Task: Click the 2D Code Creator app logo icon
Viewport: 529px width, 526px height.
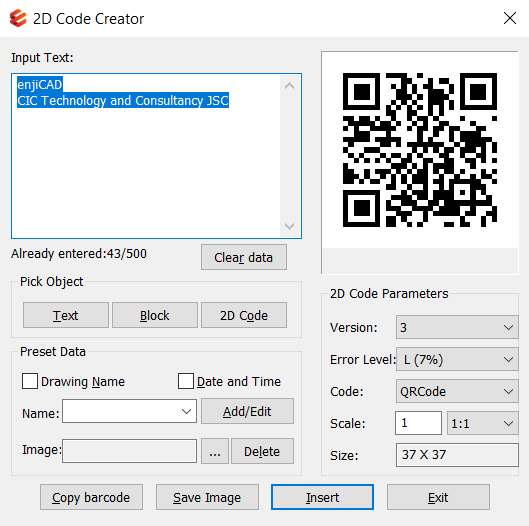Action: (18, 18)
